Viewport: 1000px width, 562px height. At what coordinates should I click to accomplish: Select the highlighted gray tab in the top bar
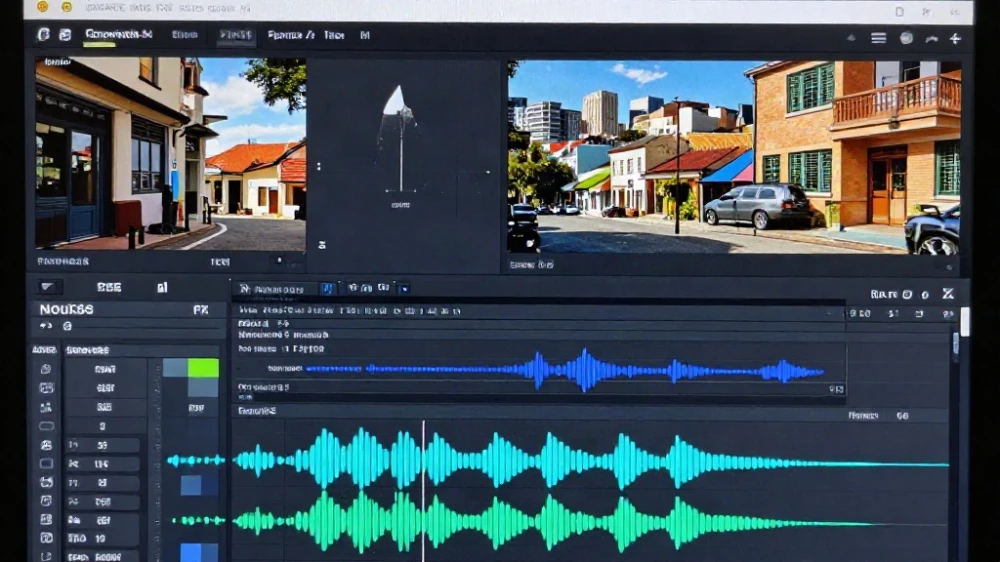coord(235,35)
